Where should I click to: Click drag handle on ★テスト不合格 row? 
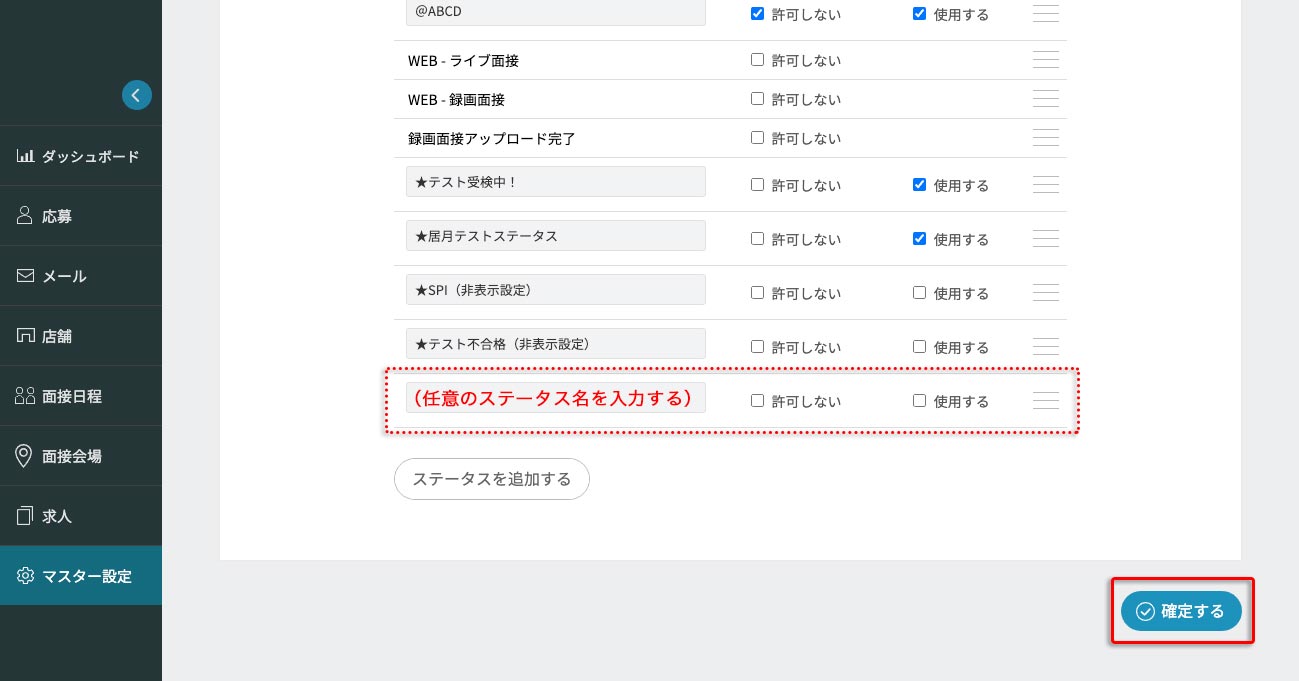click(x=1045, y=346)
